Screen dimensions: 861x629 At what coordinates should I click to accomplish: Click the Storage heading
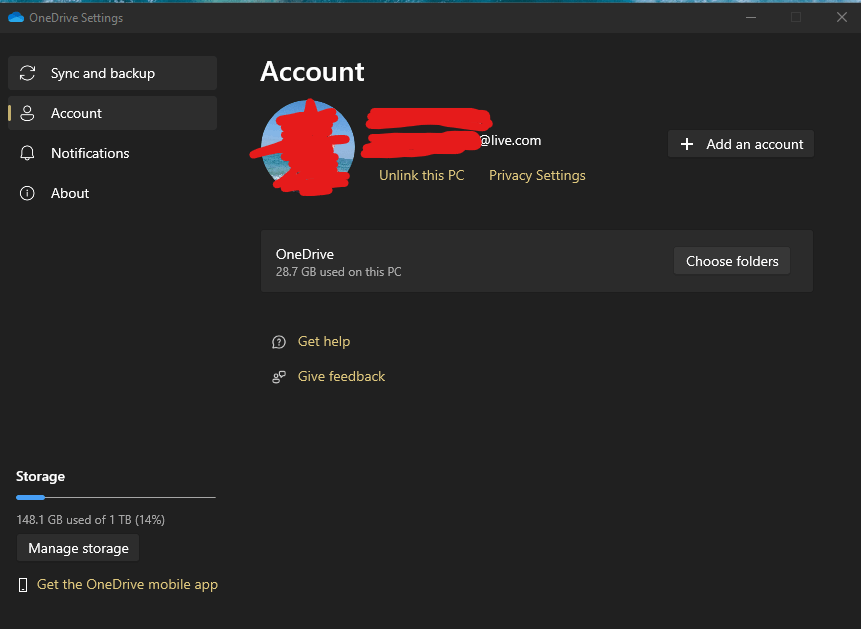pos(41,476)
